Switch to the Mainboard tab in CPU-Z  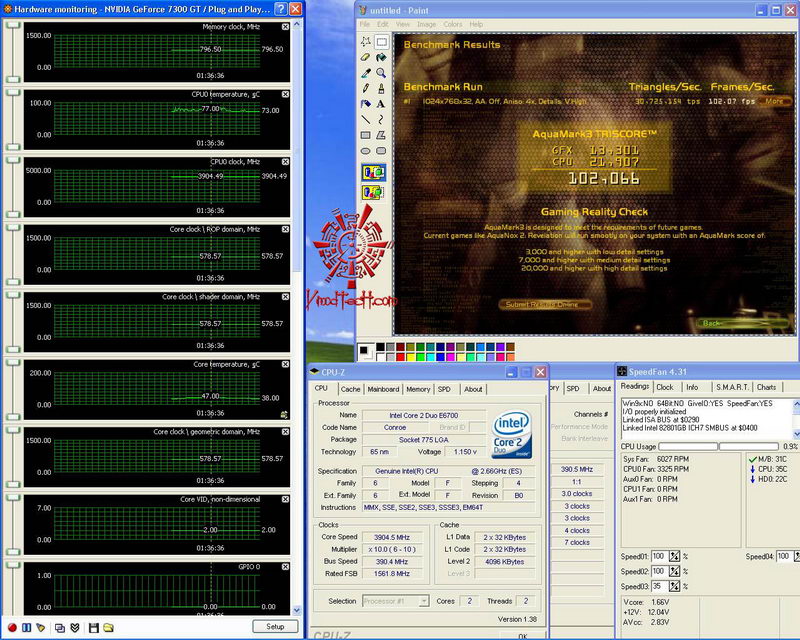click(x=383, y=389)
